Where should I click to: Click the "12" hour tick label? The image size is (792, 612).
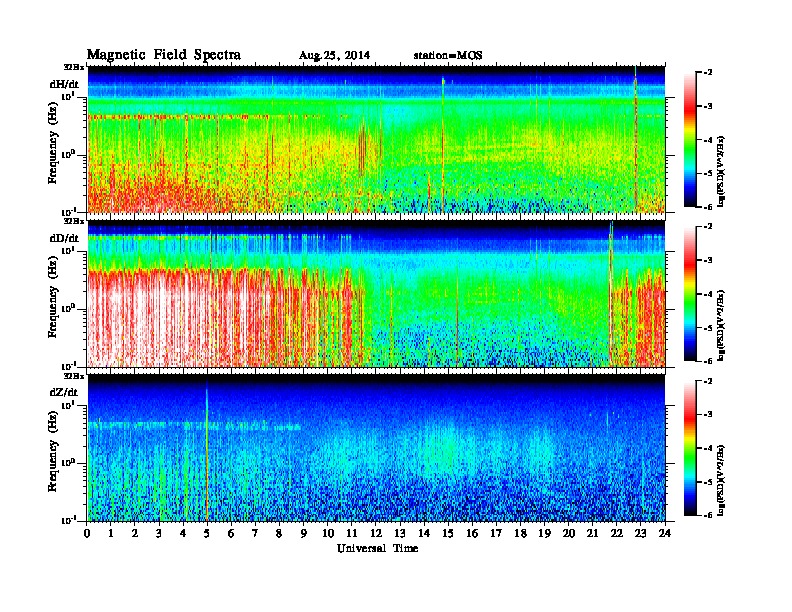click(x=376, y=534)
